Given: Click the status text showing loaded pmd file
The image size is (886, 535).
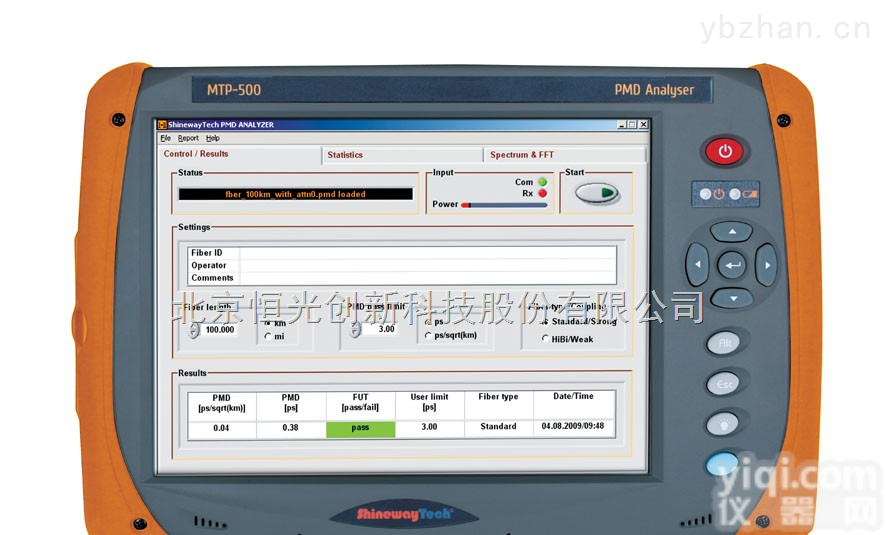Looking at the screenshot, I should click(x=296, y=194).
